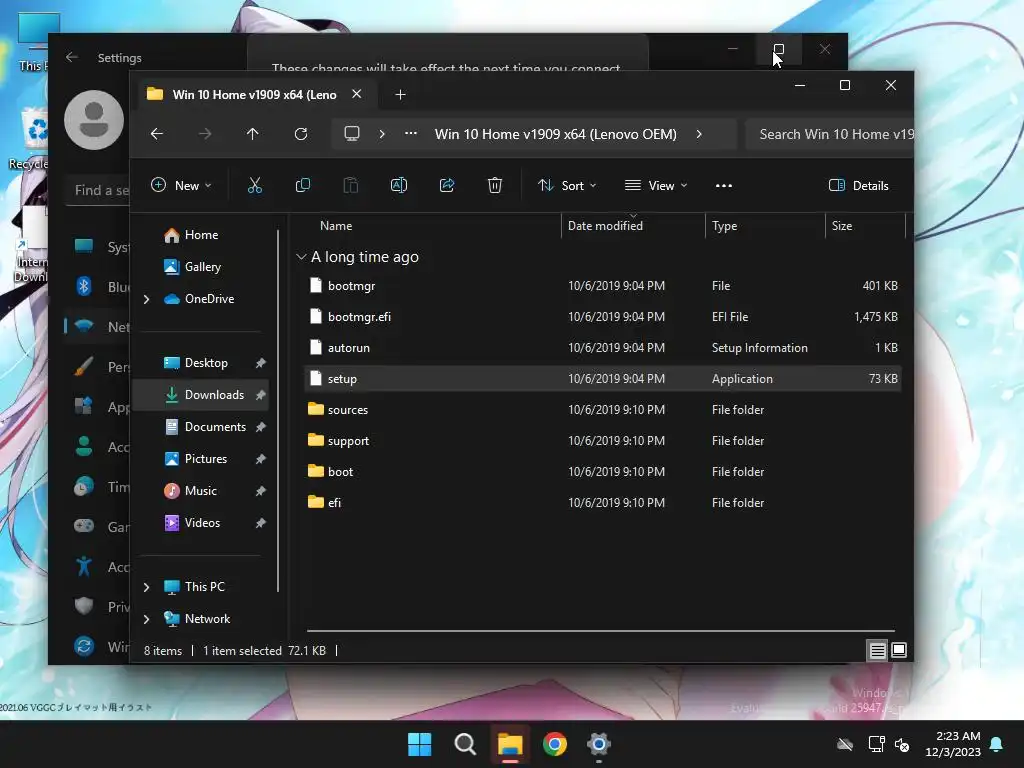Open Videos quick access folder
The width and height of the screenshot is (1024, 768).
[x=202, y=523]
